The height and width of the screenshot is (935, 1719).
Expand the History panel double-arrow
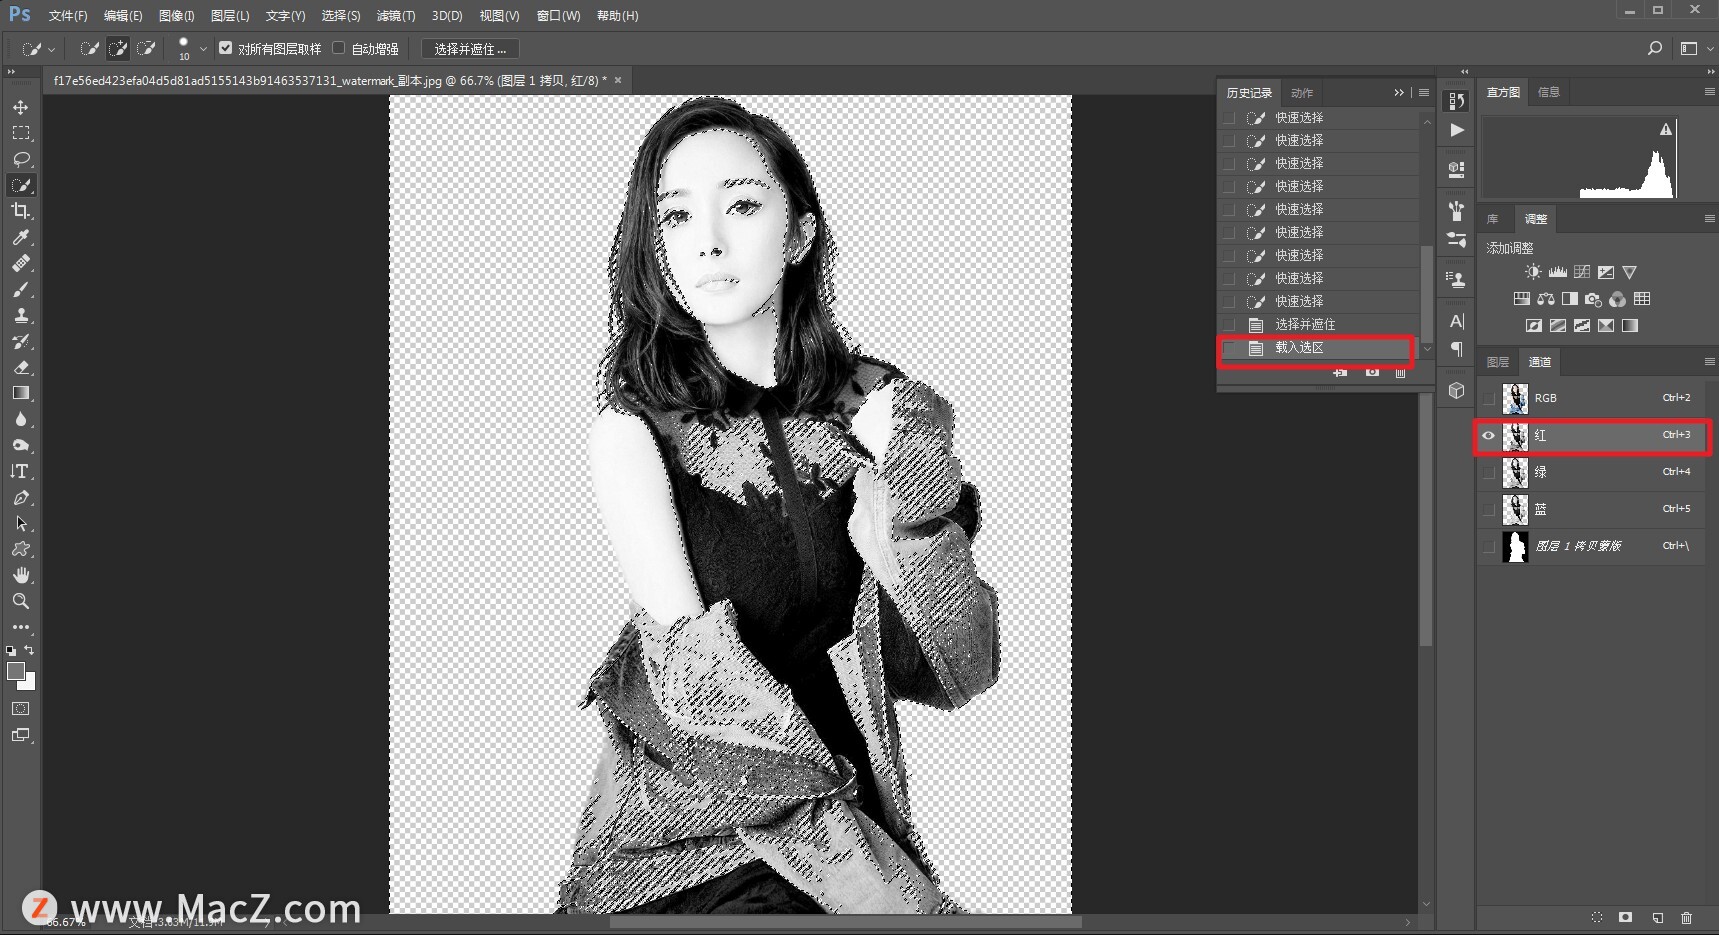point(1399,92)
